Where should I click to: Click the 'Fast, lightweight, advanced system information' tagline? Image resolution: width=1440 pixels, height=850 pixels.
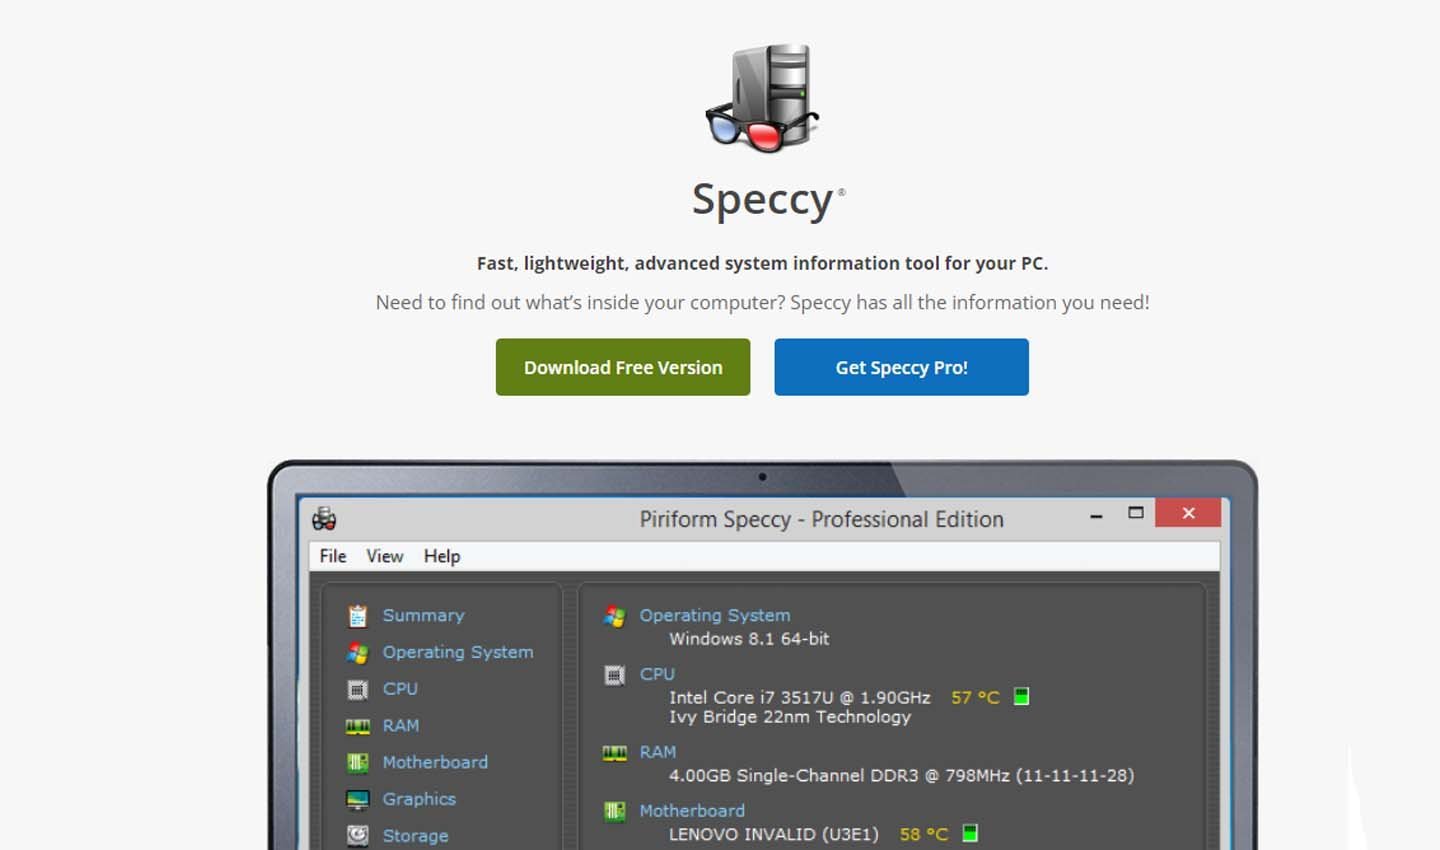coord(762,263)
